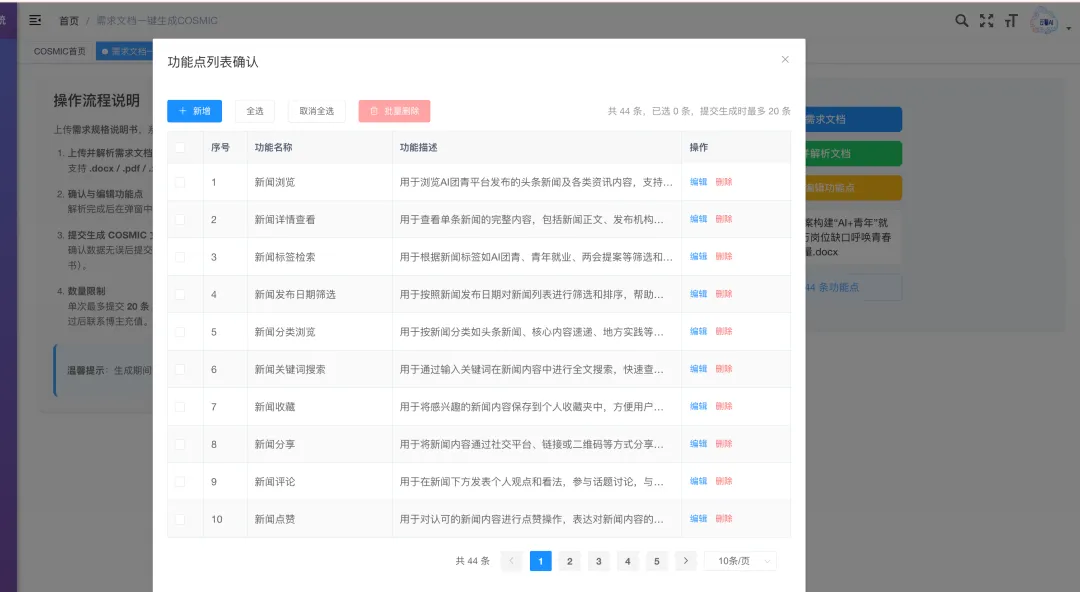1080x592 pixels.
Task: Toggle the header select-all checkbox
Action: [x=180, y=147]
